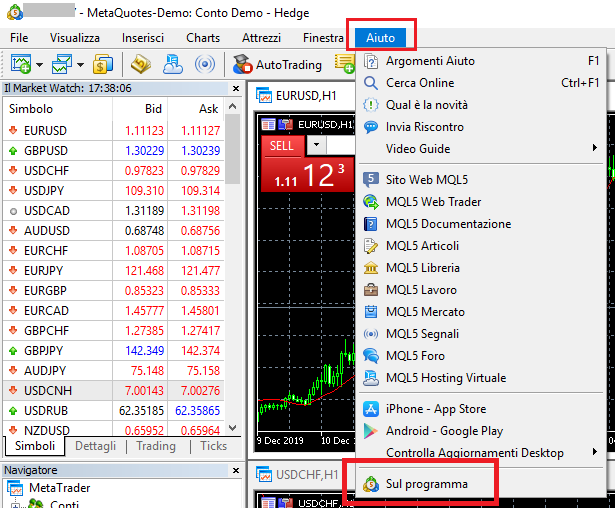Open the profiles toolbar icon
The width and height of the screenshot is (615, 510).
tap(62, 64)
